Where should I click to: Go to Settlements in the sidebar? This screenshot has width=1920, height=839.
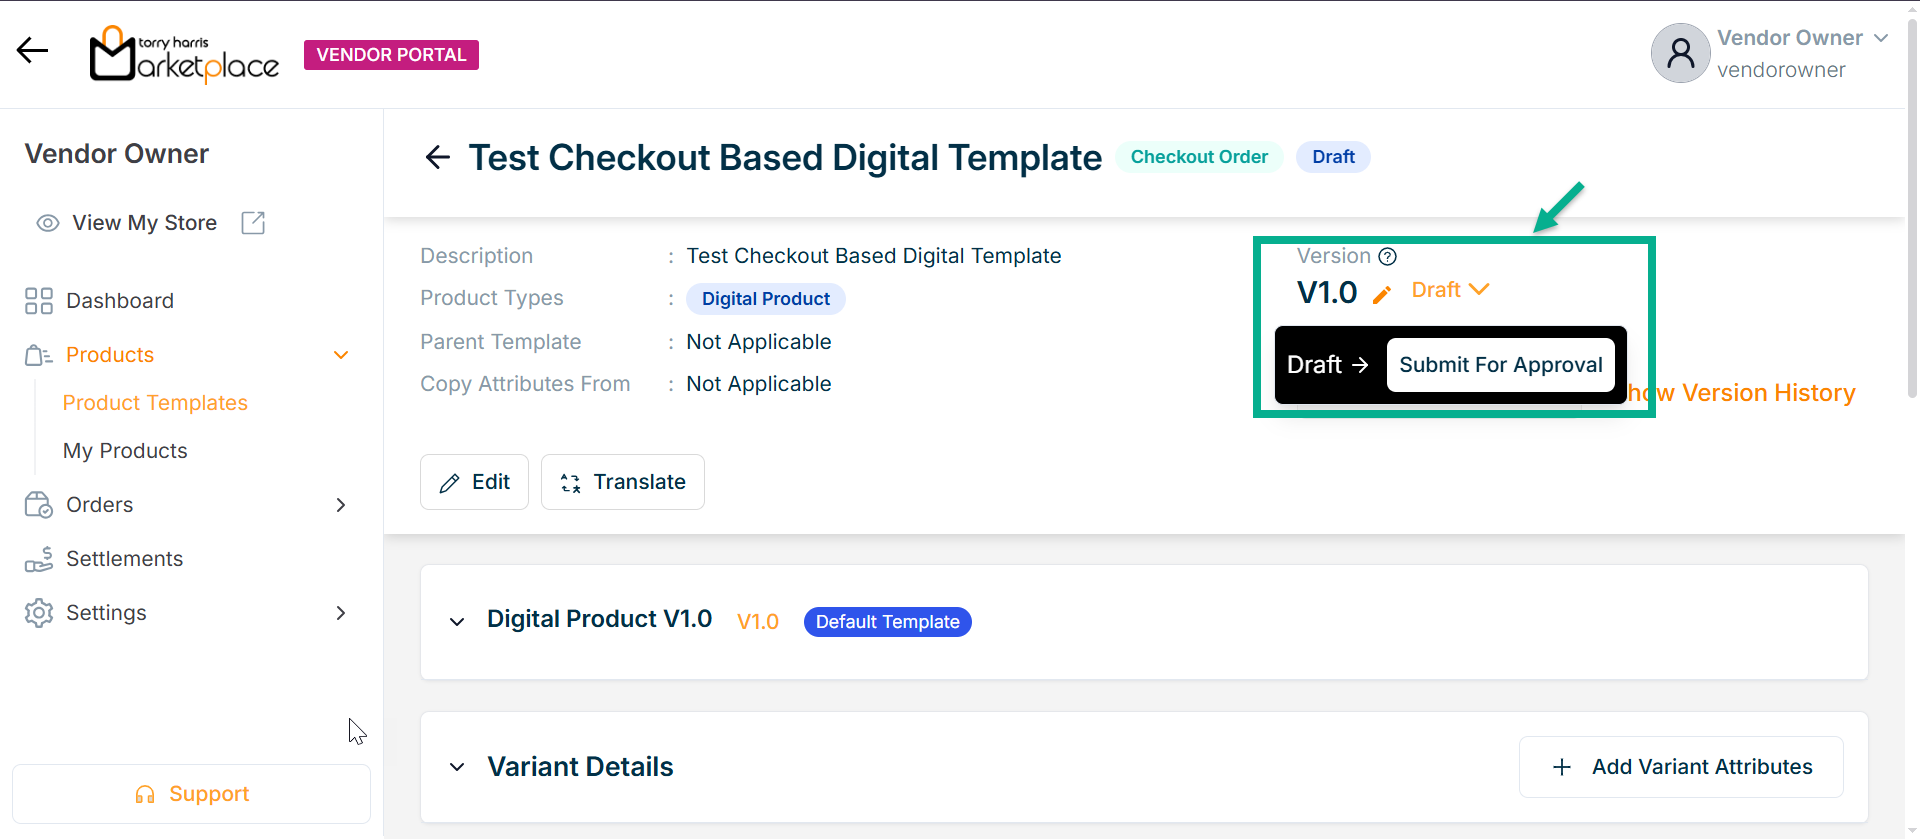click(124, 559)
